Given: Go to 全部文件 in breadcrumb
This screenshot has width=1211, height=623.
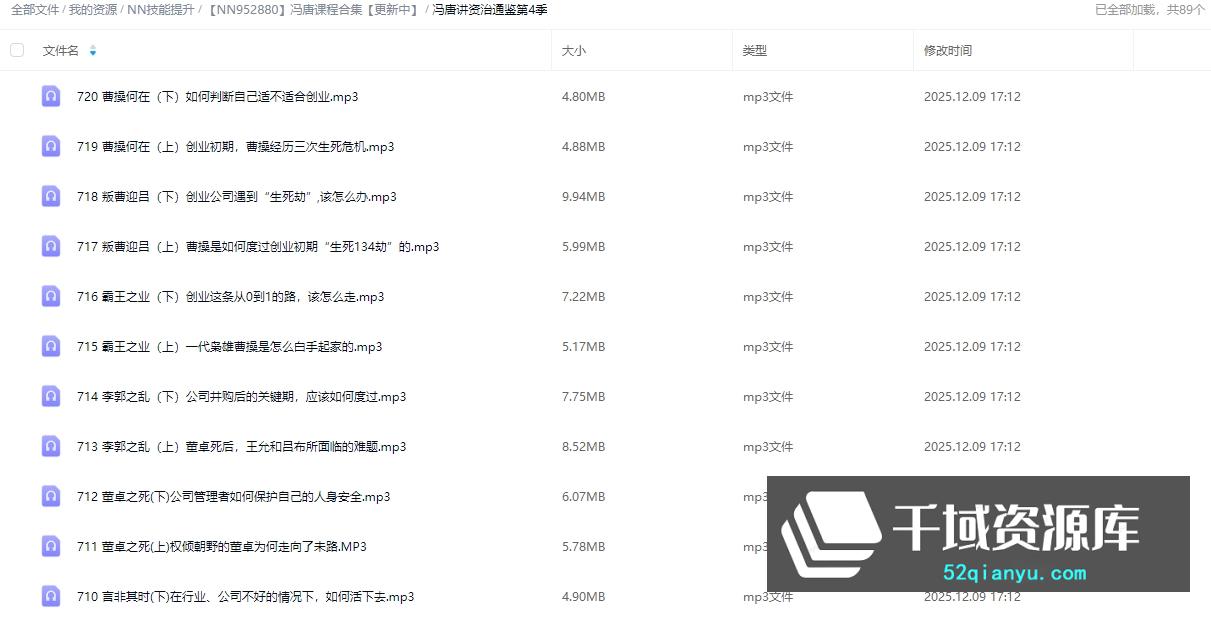Looking at the screenshot, I should [x=35, y=10].
